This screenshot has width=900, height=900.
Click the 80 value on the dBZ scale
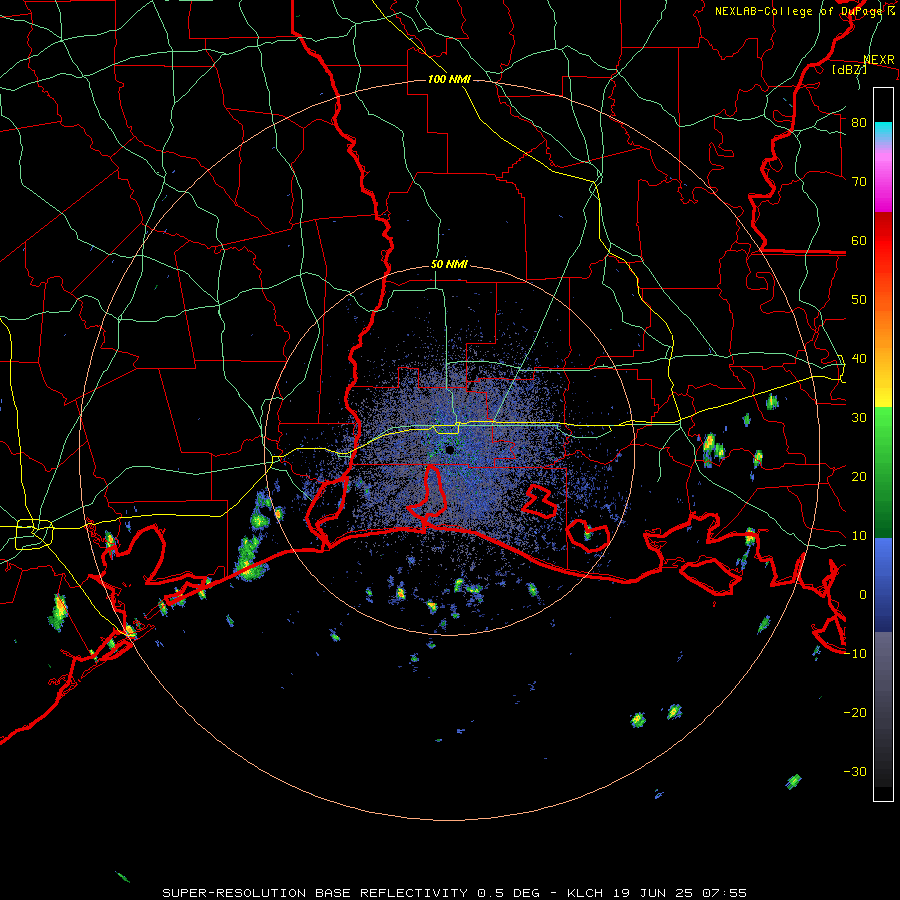859,123
